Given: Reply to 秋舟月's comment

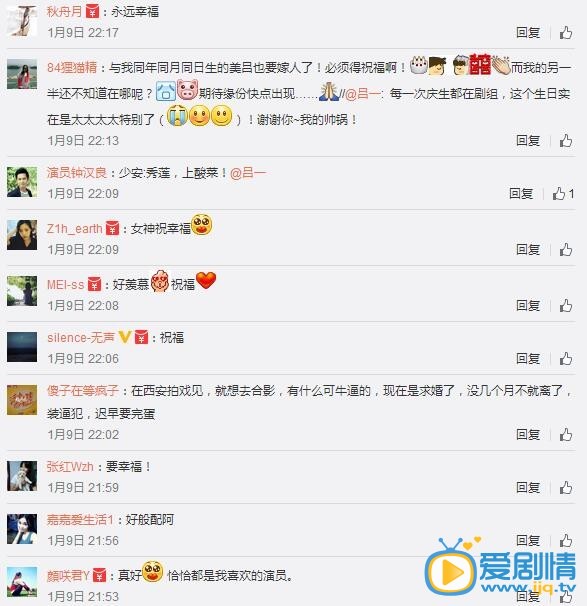Looking at the screenshot, I should coord(528,33).
